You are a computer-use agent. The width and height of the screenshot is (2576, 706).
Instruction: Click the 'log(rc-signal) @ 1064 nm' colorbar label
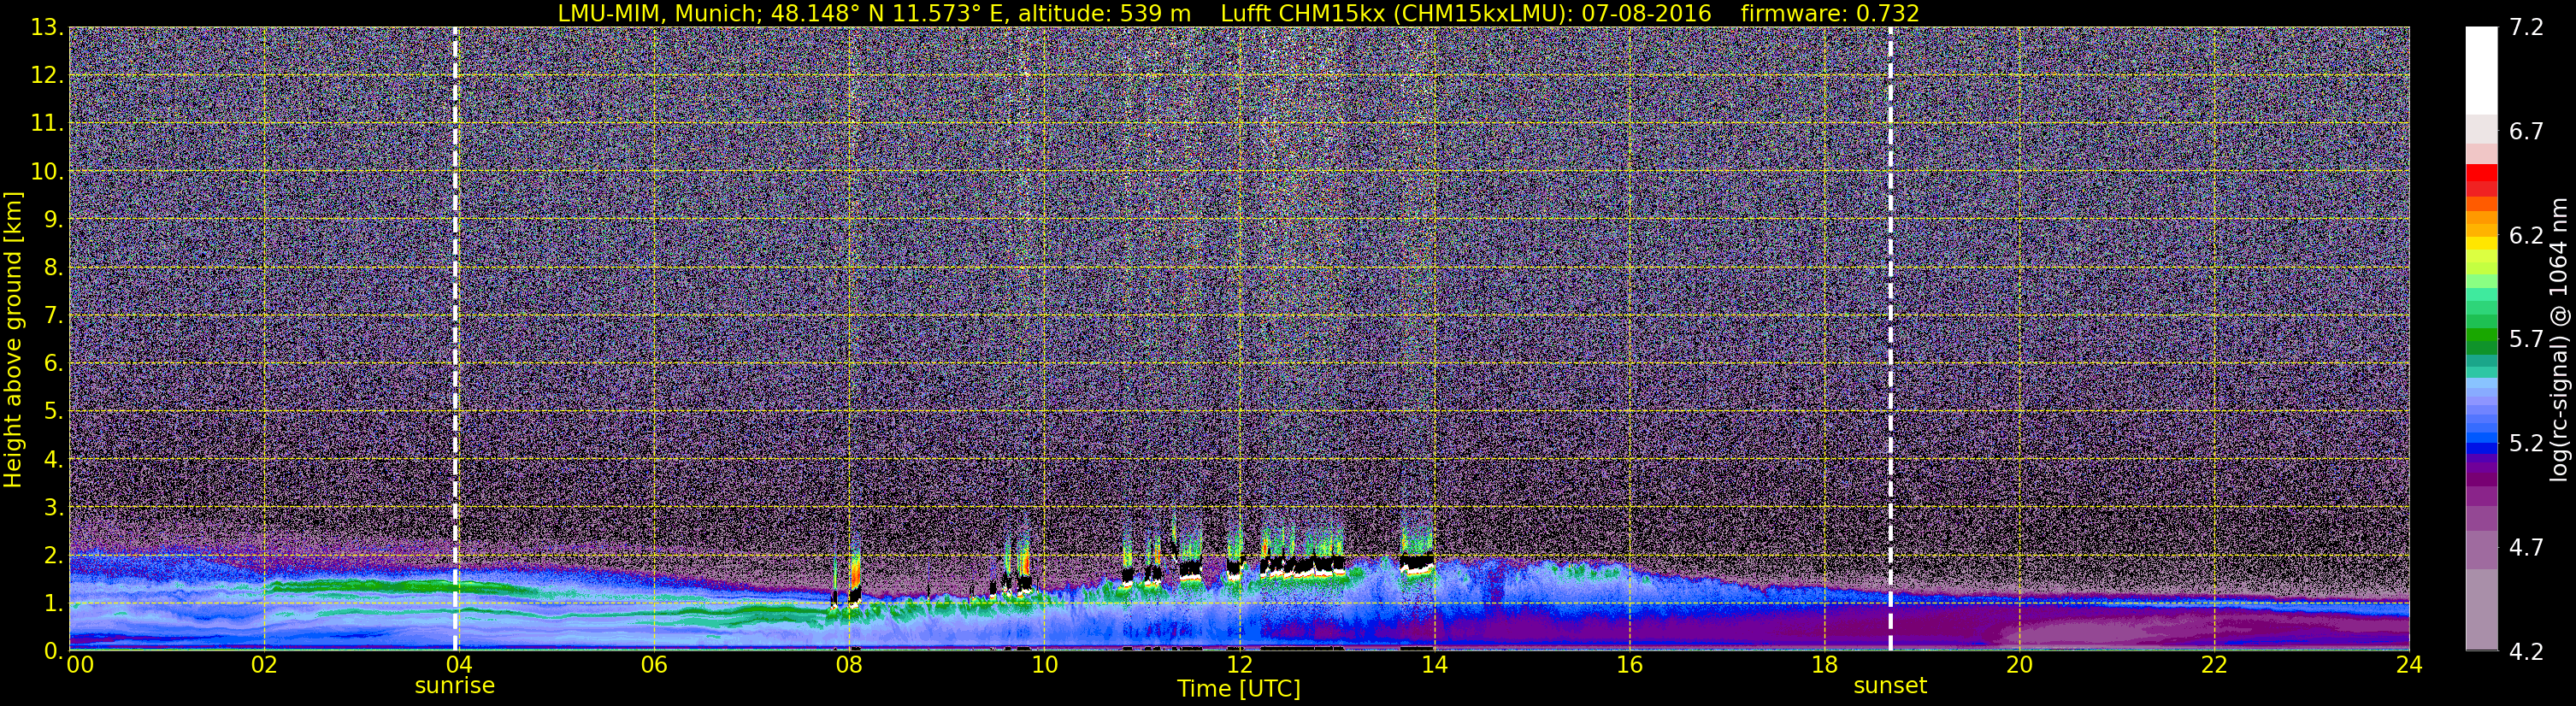2558,339
